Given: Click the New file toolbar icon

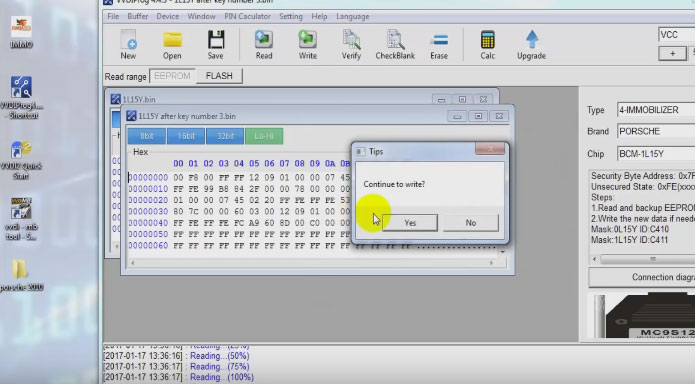Looking at the screenshot, I should click(x=128, y=44).
